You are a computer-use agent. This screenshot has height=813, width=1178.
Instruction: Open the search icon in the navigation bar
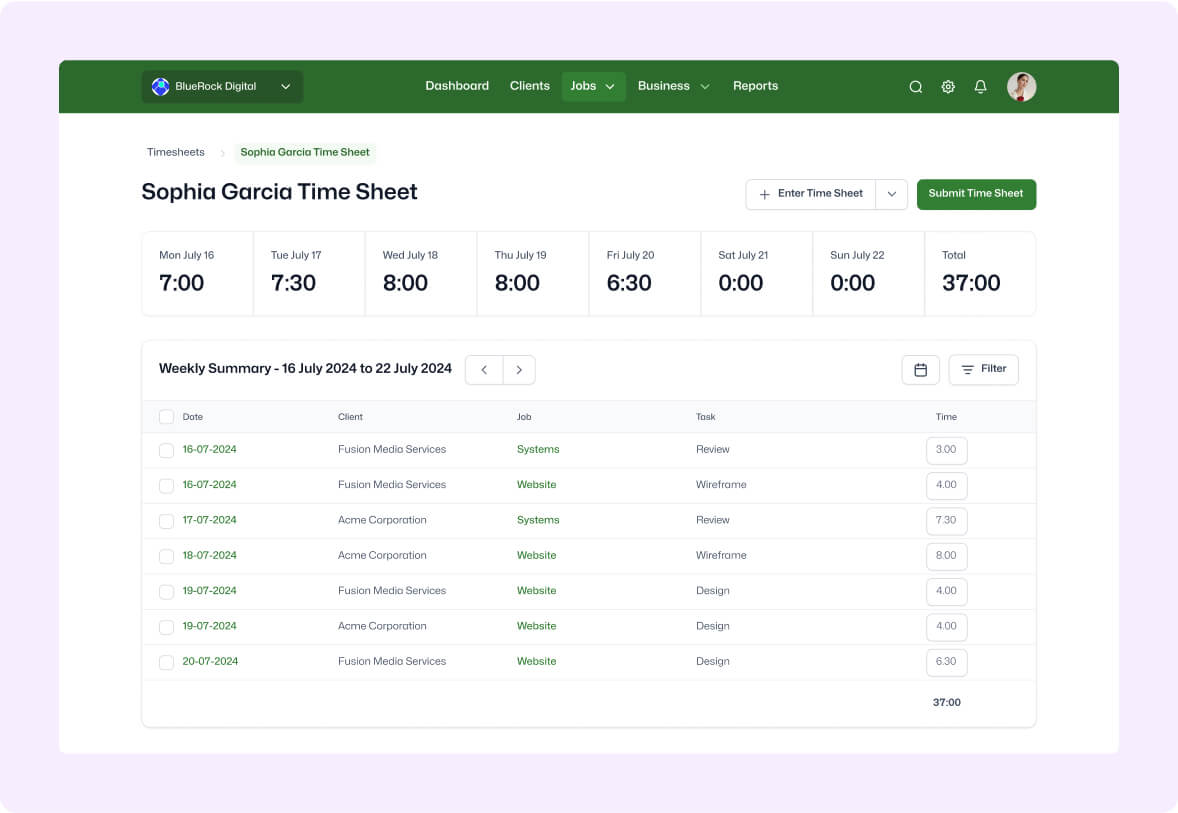coord(915,86)
